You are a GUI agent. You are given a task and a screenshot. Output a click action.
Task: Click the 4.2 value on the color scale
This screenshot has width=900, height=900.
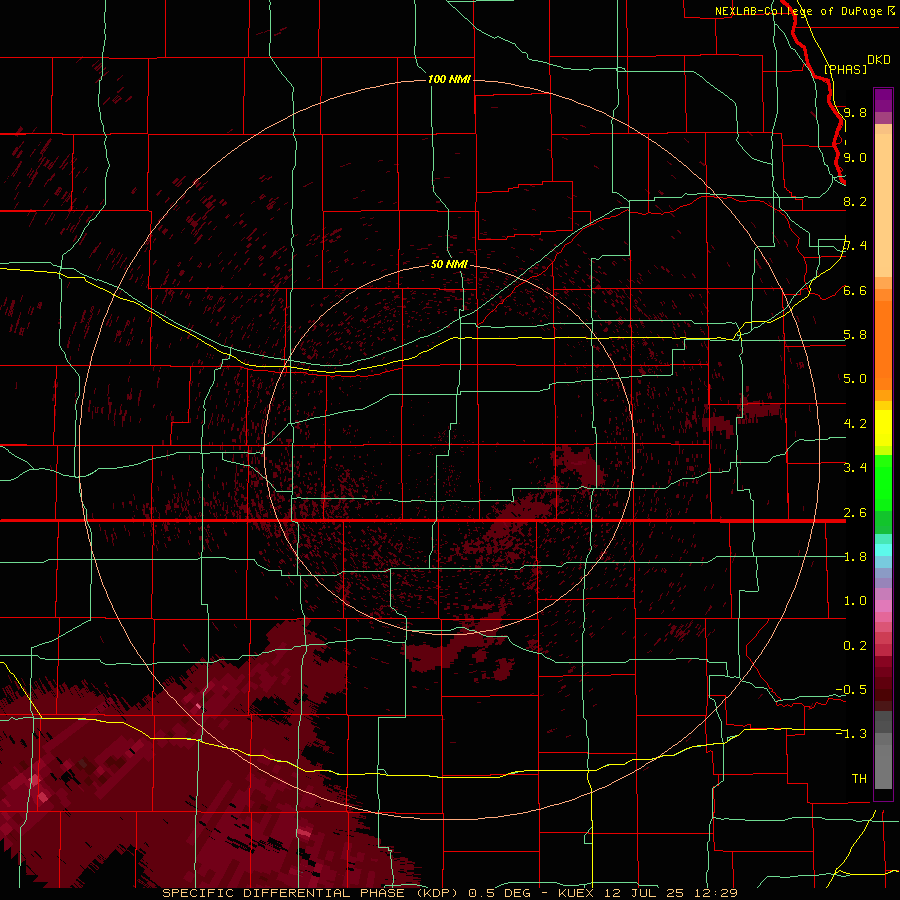click(855, 424)
